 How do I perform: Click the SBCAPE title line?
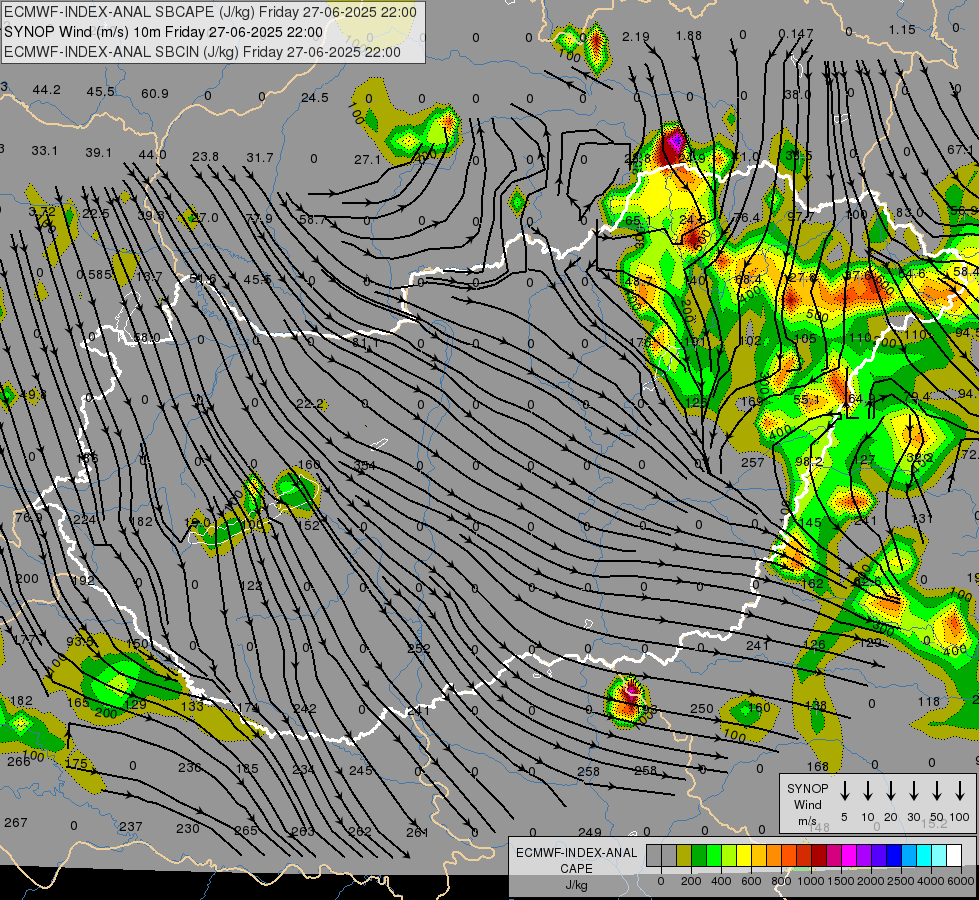point(210,12)
